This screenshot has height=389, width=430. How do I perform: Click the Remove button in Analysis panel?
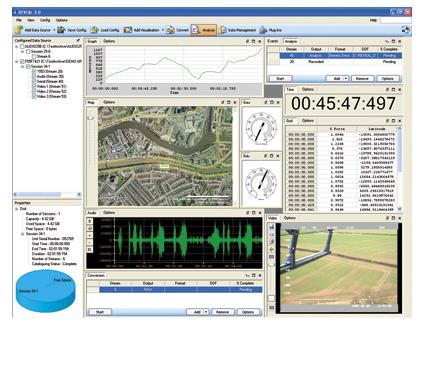pyautogui.click(x=362, y=79)
